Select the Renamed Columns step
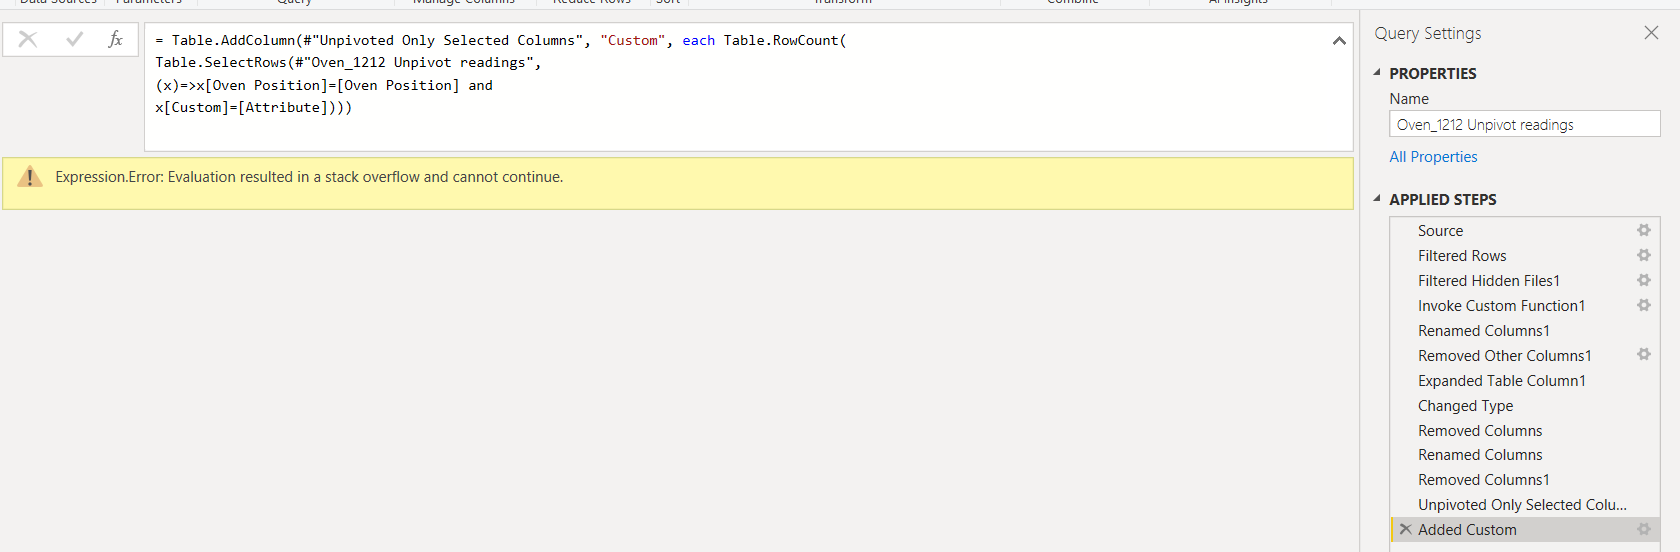Image resolution: width=1680 pixels, height=552 pixels. click(1524, 455)
